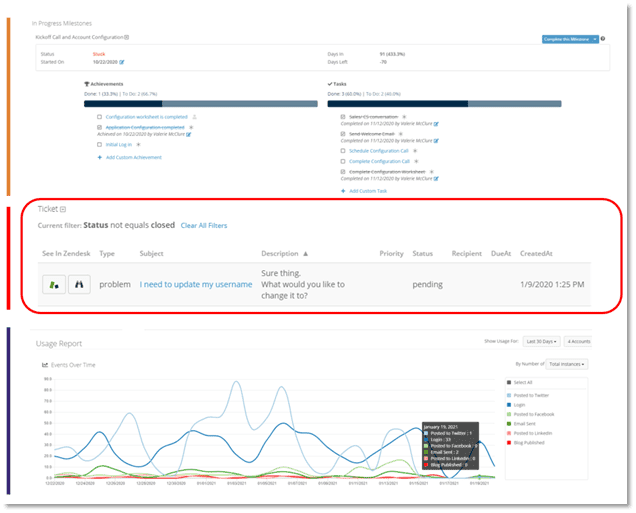Click the Status column header
This screenshot has height=513, width=636.
click(x=422, y=254)
